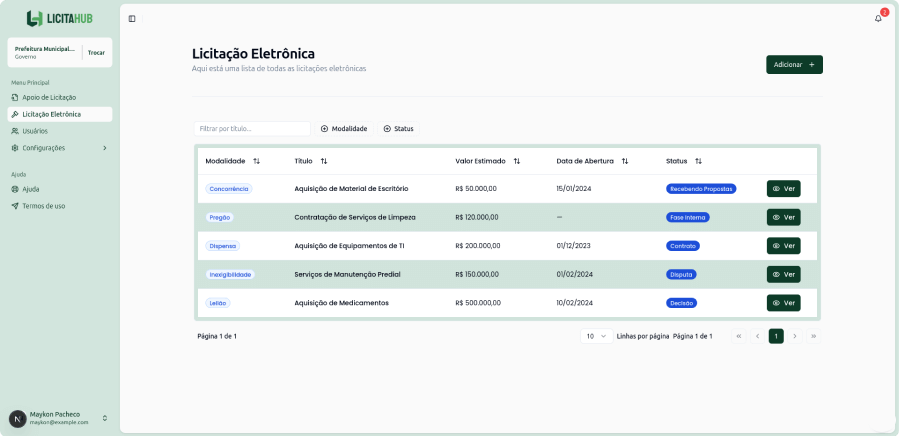This screenshot has width=900, height=436.
Task: Select page 1 button
Action: tap(776, 336)
